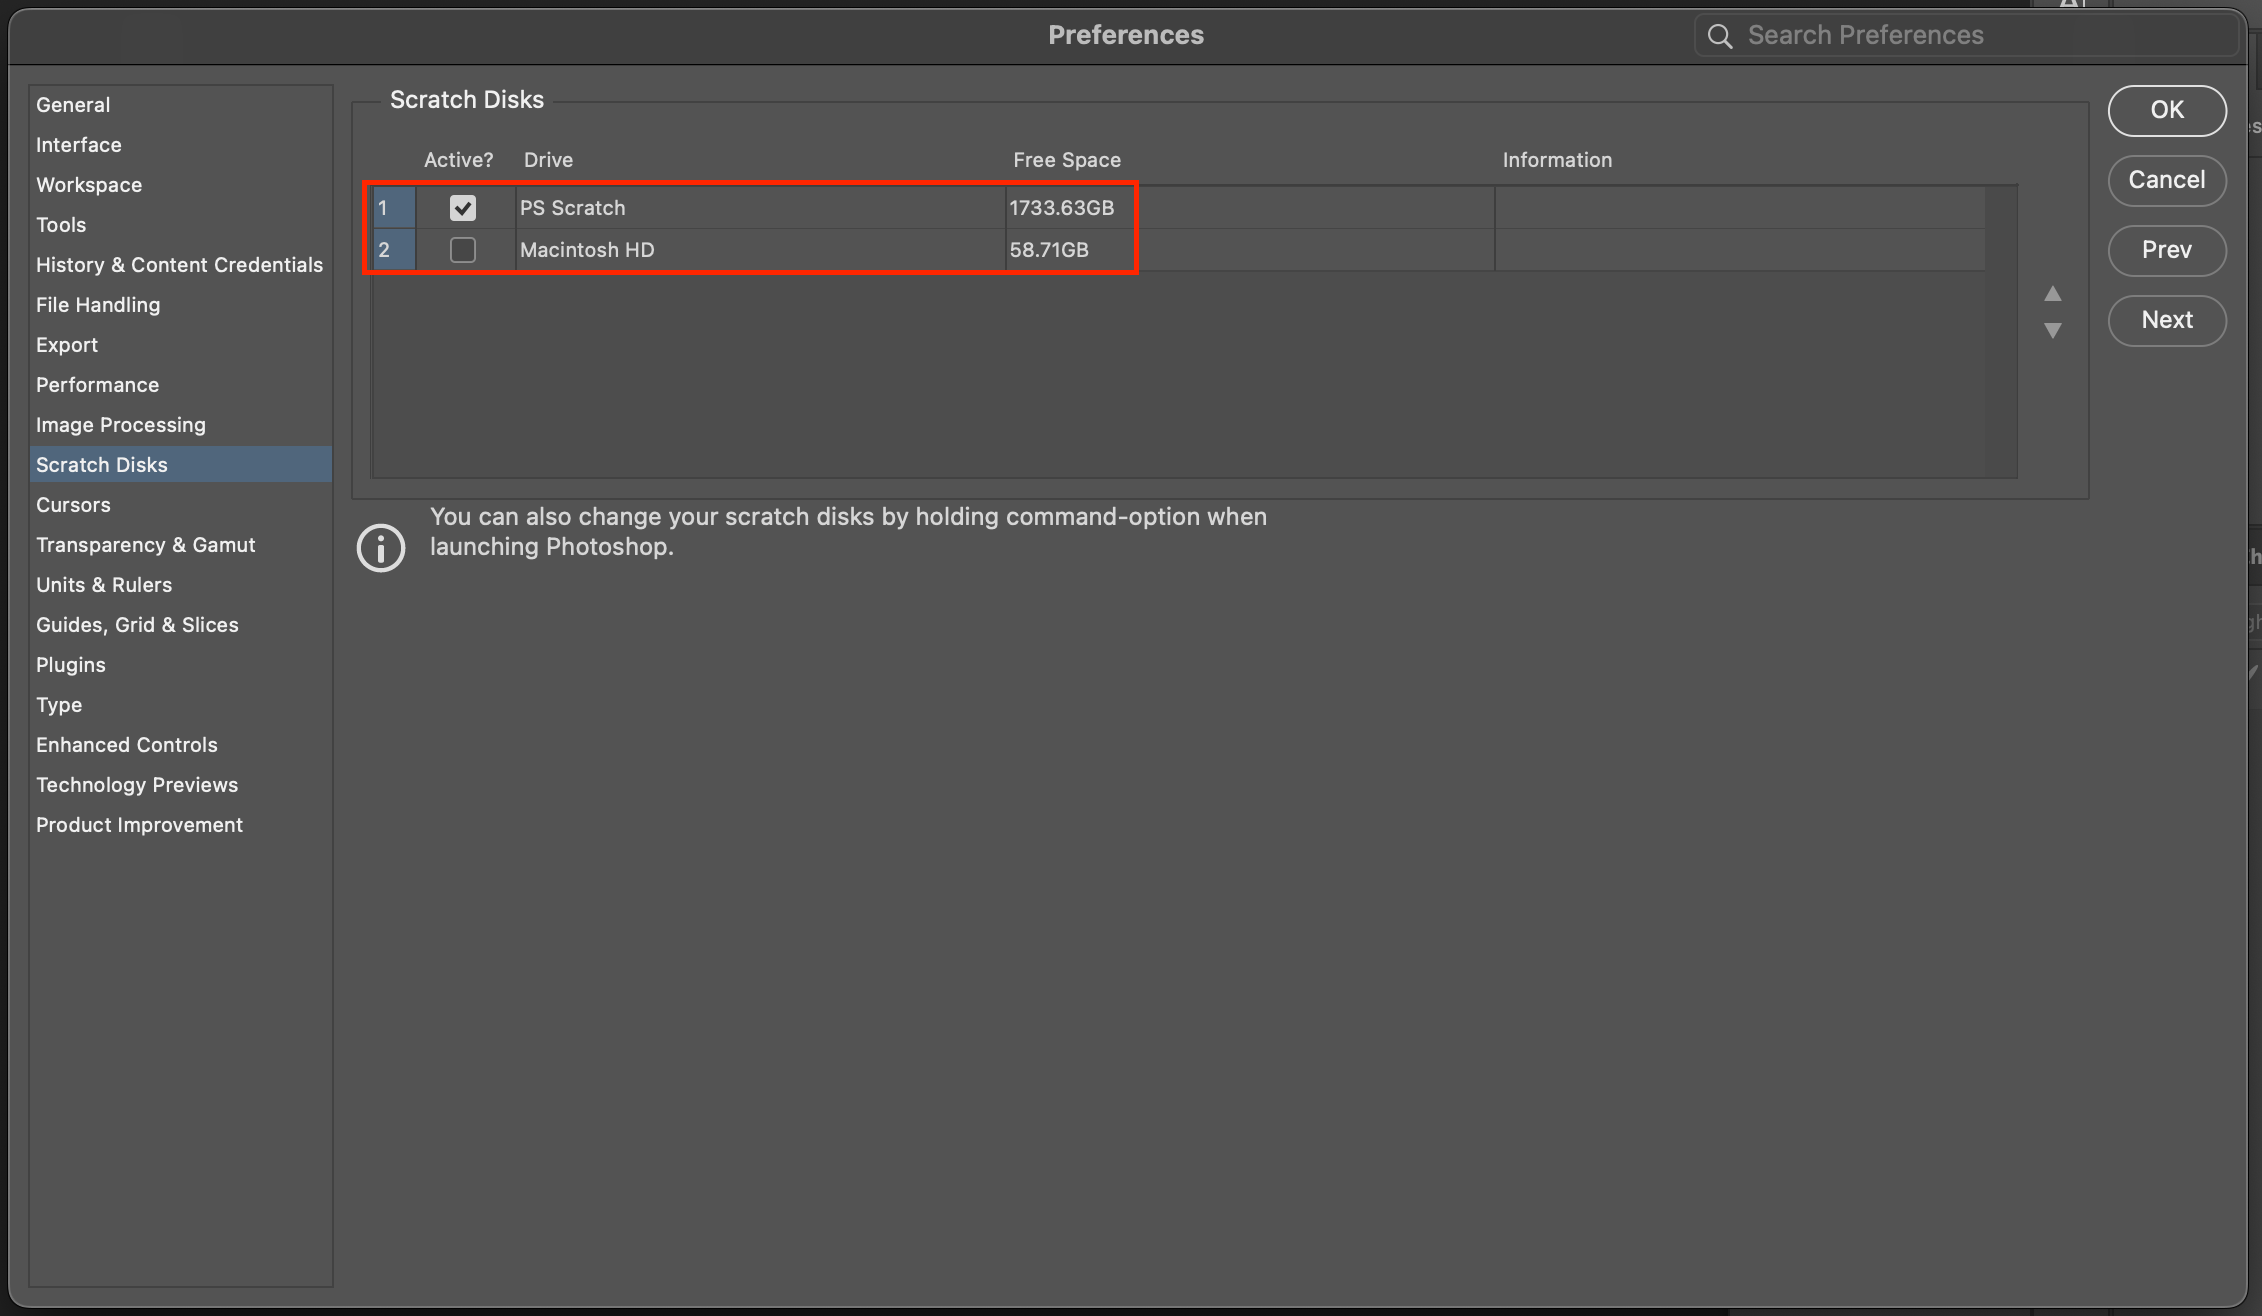This screenshot has width=2262, height=1316.
Task: Open Technology Previews preferences
Action: [x=137, y=785]
